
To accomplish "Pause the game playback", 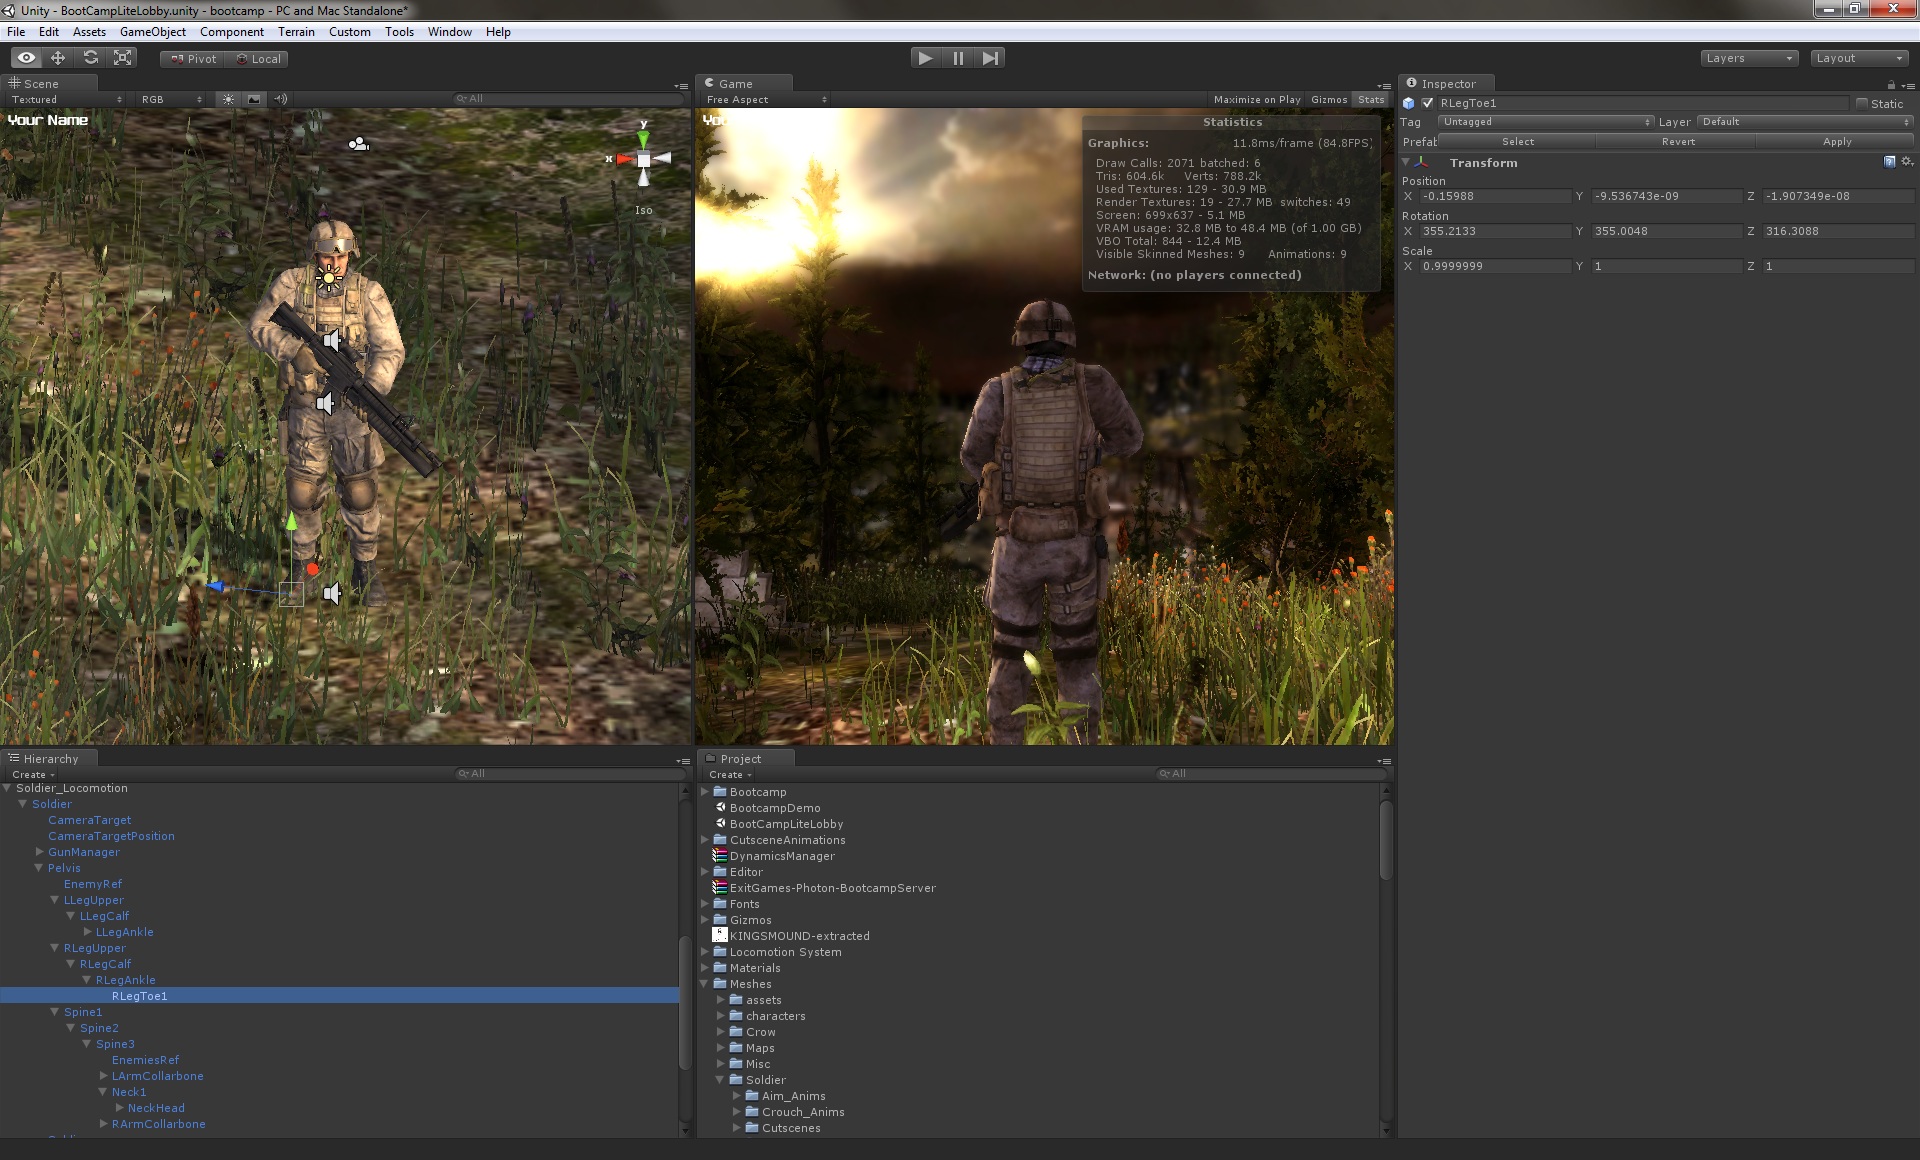I will (958, 57).
